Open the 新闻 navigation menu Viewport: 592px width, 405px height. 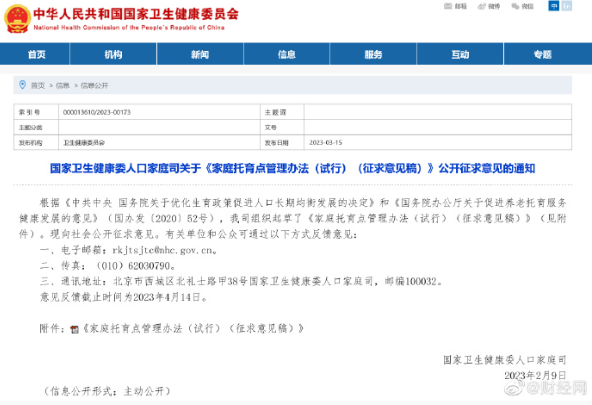pos(200,54)
